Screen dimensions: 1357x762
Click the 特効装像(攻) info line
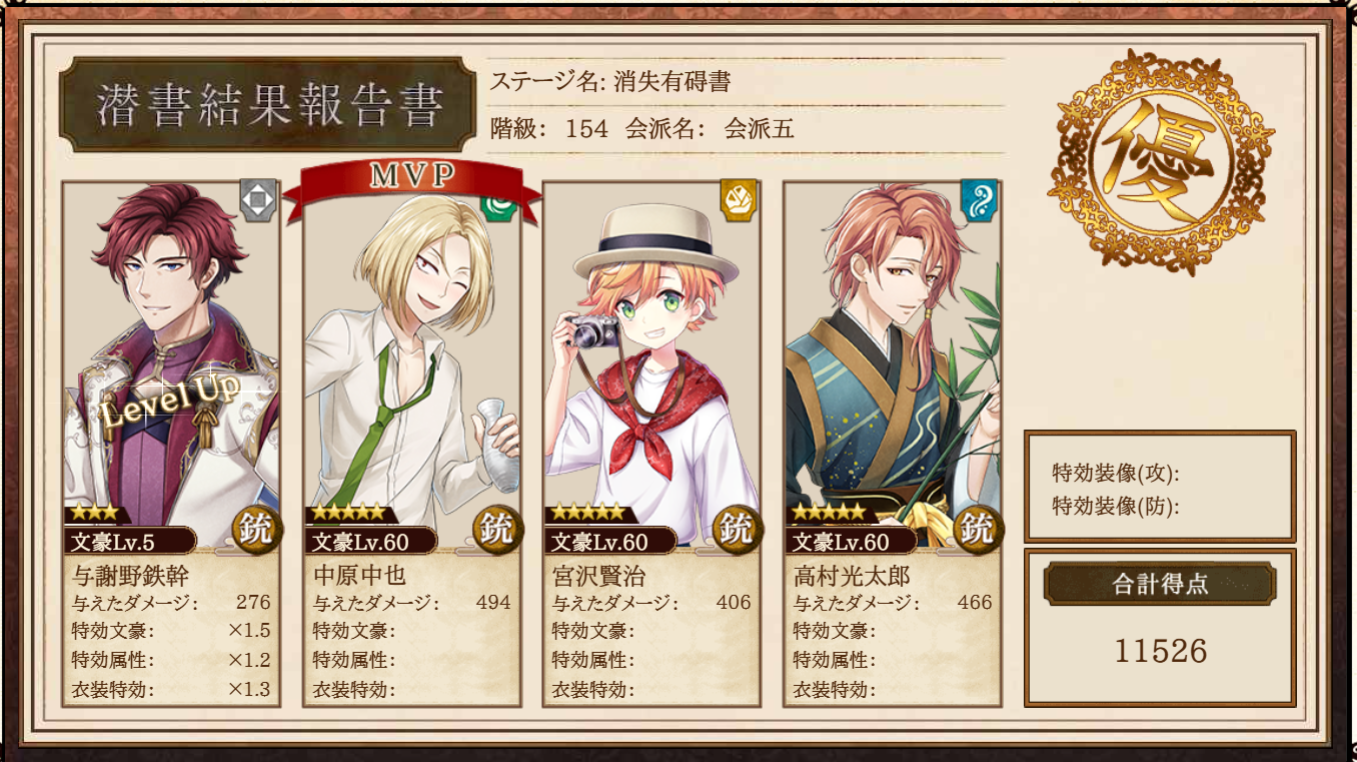pyautogui.click(x=1116, y=473)
